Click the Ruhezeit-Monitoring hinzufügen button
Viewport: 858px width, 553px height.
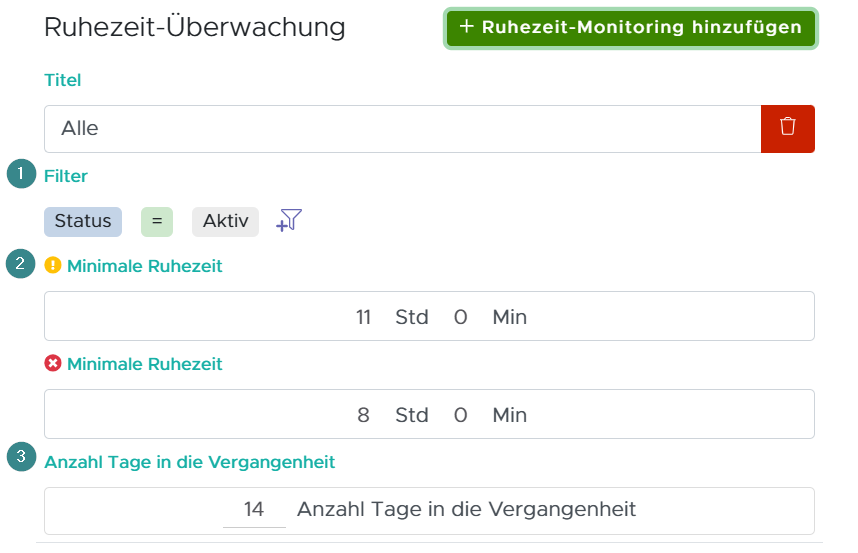[x=631, y=28]
